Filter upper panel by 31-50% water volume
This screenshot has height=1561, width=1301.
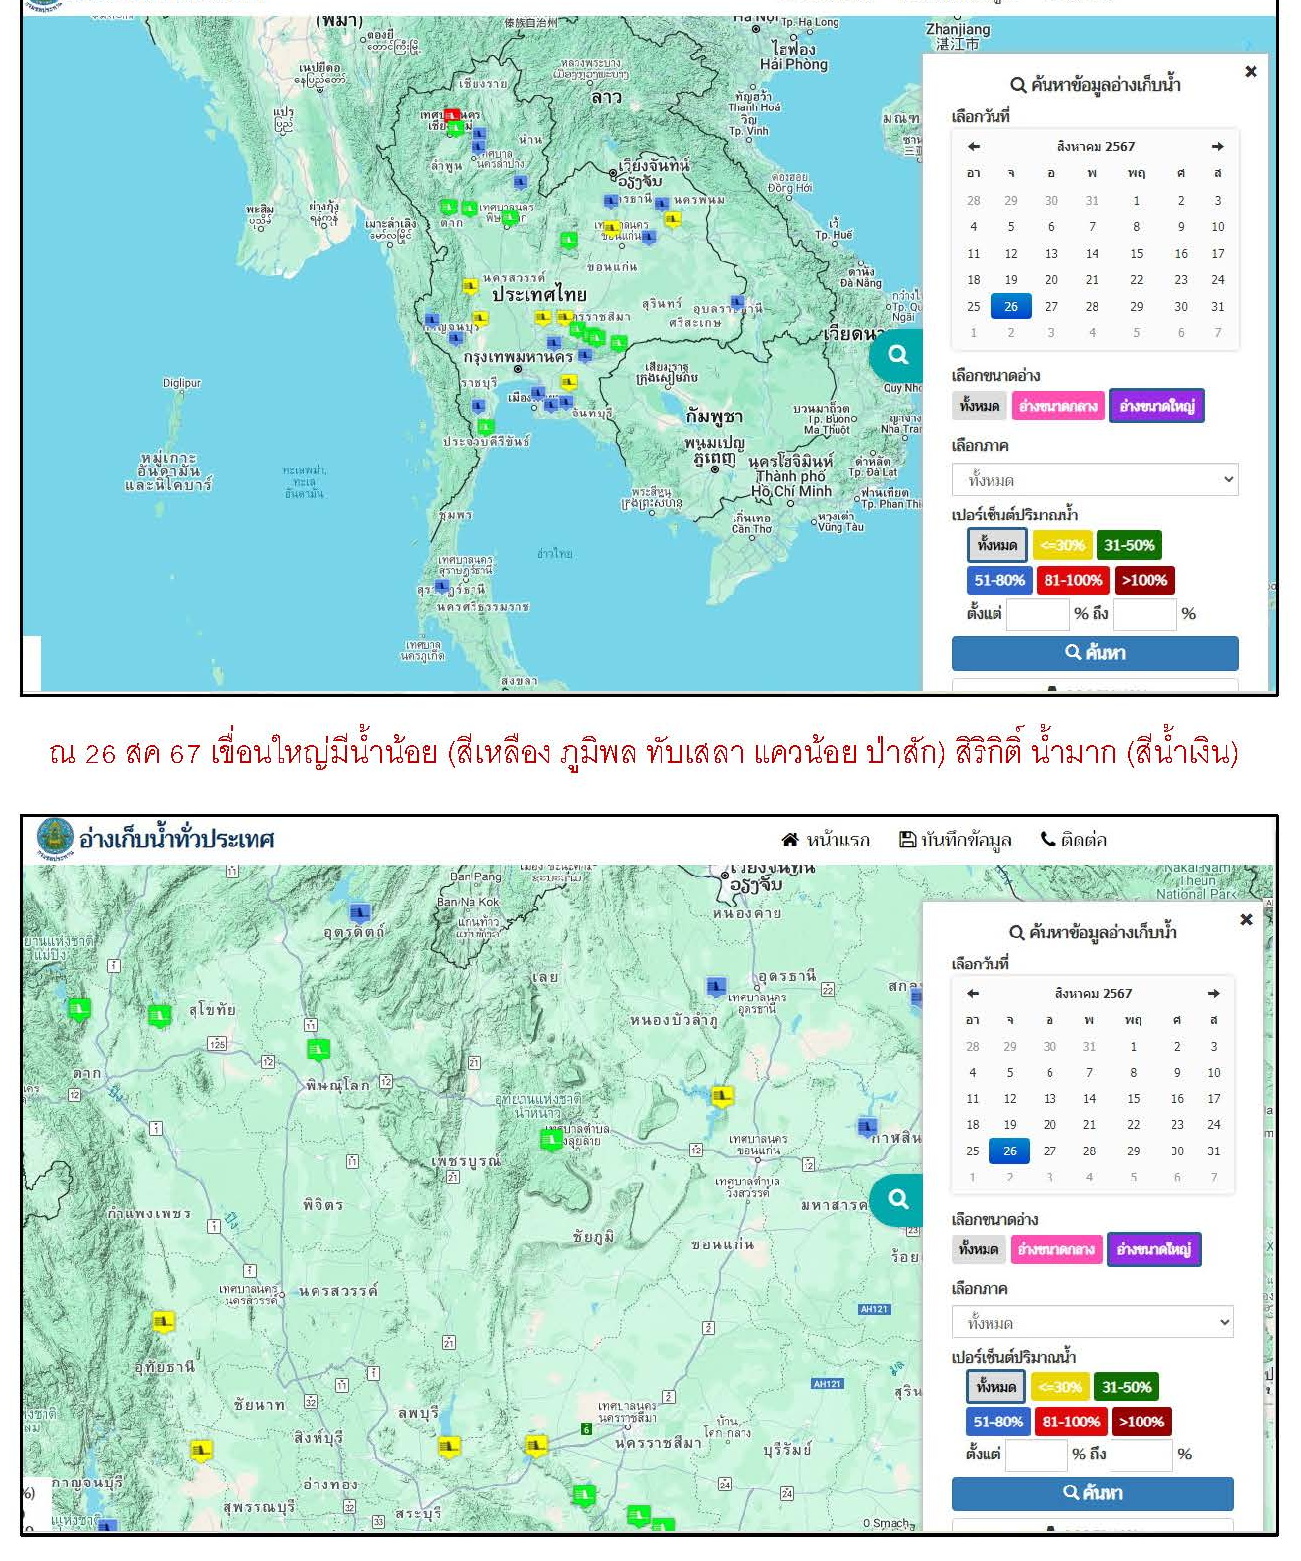(1129, 546)
